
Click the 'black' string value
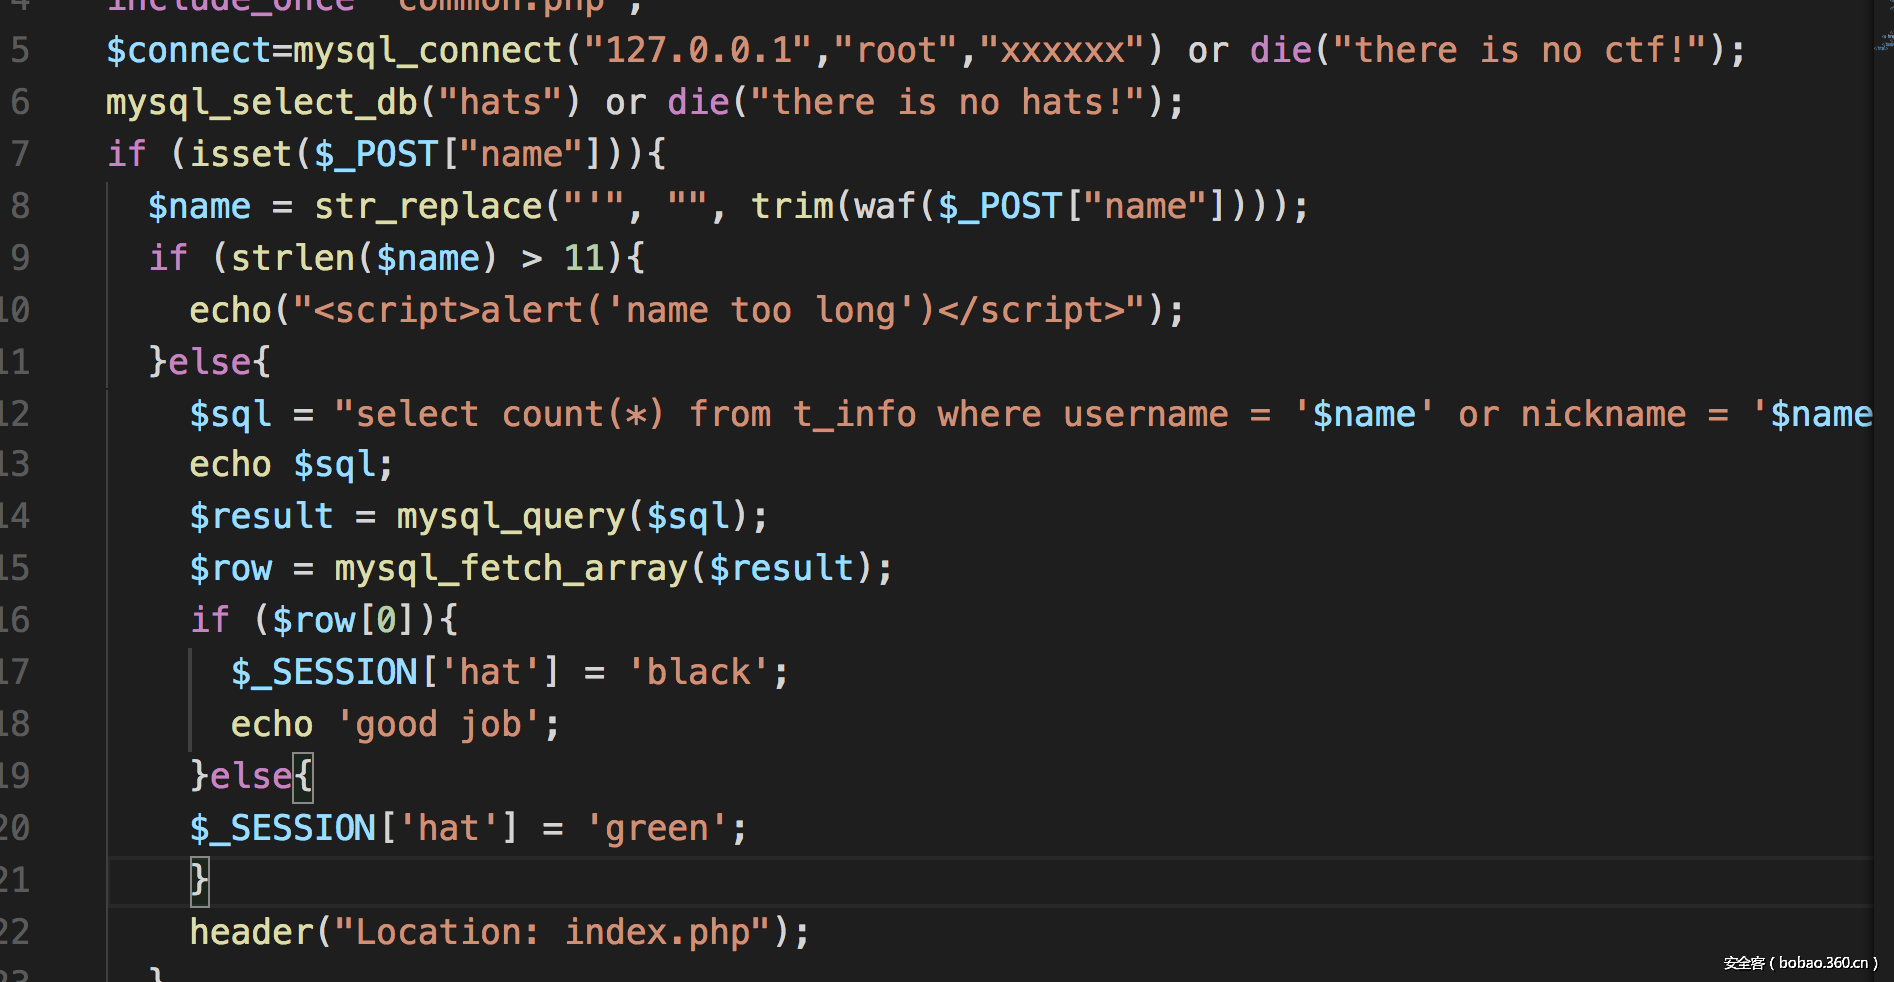pos(698,673)
